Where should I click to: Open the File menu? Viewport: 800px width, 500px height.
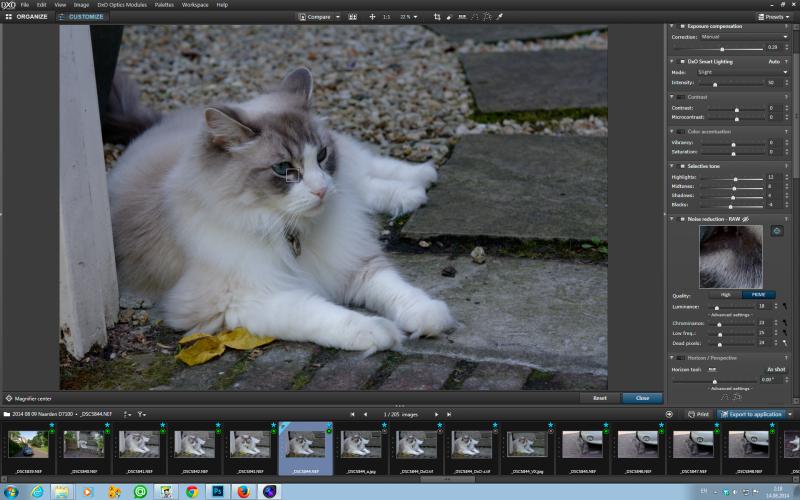[24, 5]
